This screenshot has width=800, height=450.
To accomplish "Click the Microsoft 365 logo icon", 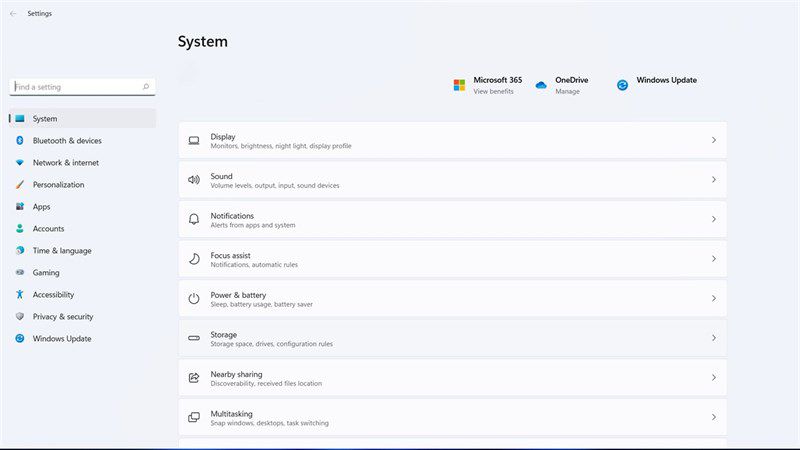I will pos(459,85).
